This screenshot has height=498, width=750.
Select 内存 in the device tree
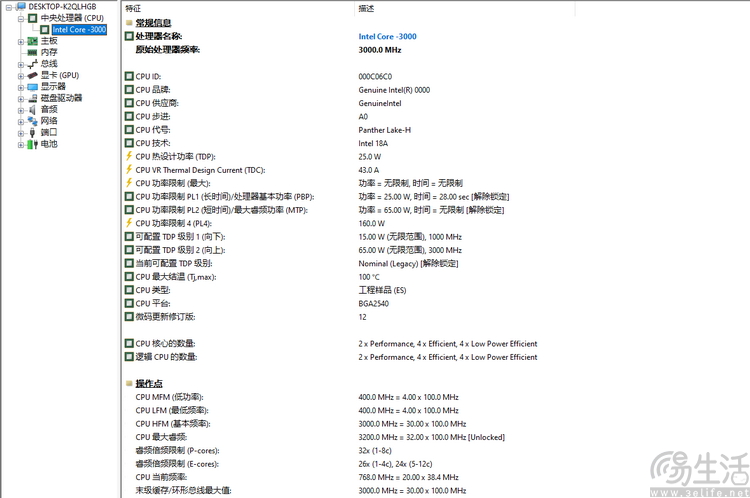click(49, 52)
